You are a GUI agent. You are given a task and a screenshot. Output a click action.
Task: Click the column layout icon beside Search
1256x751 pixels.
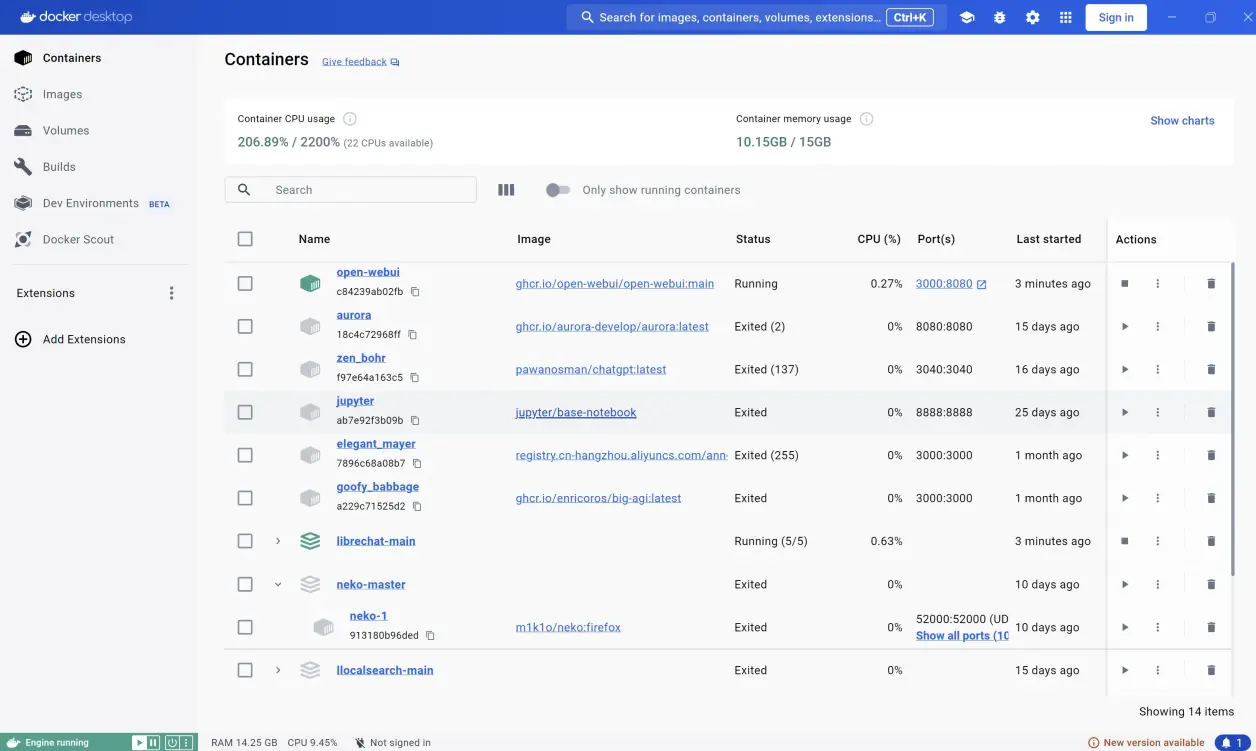(506, 190)
